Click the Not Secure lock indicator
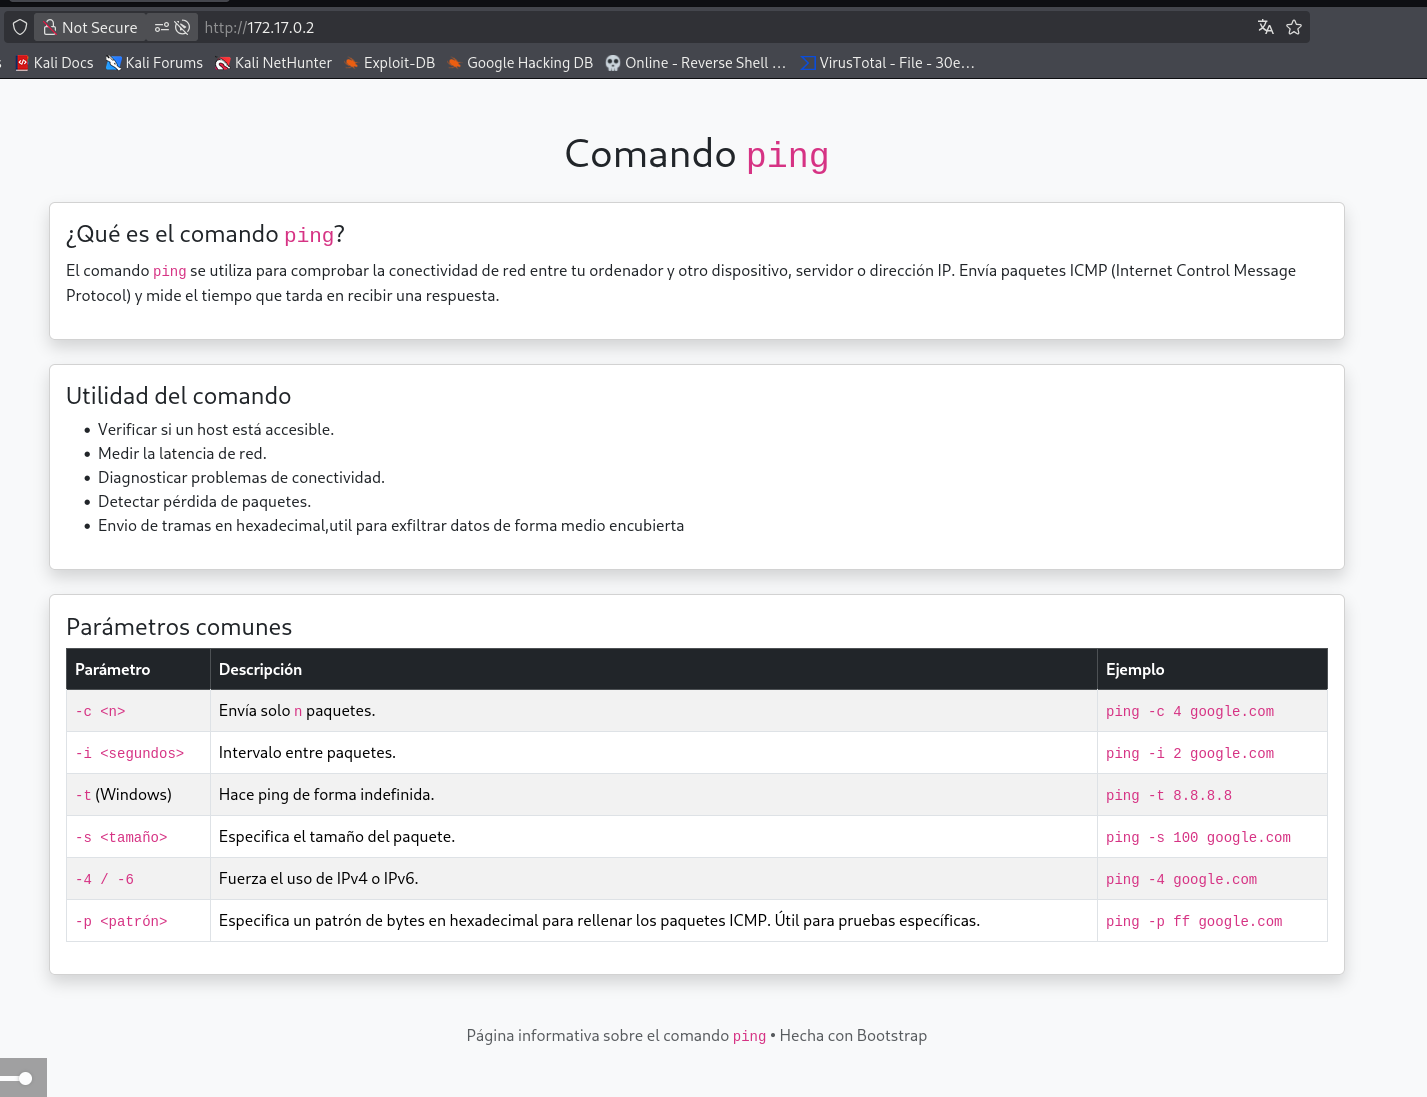 90,27
